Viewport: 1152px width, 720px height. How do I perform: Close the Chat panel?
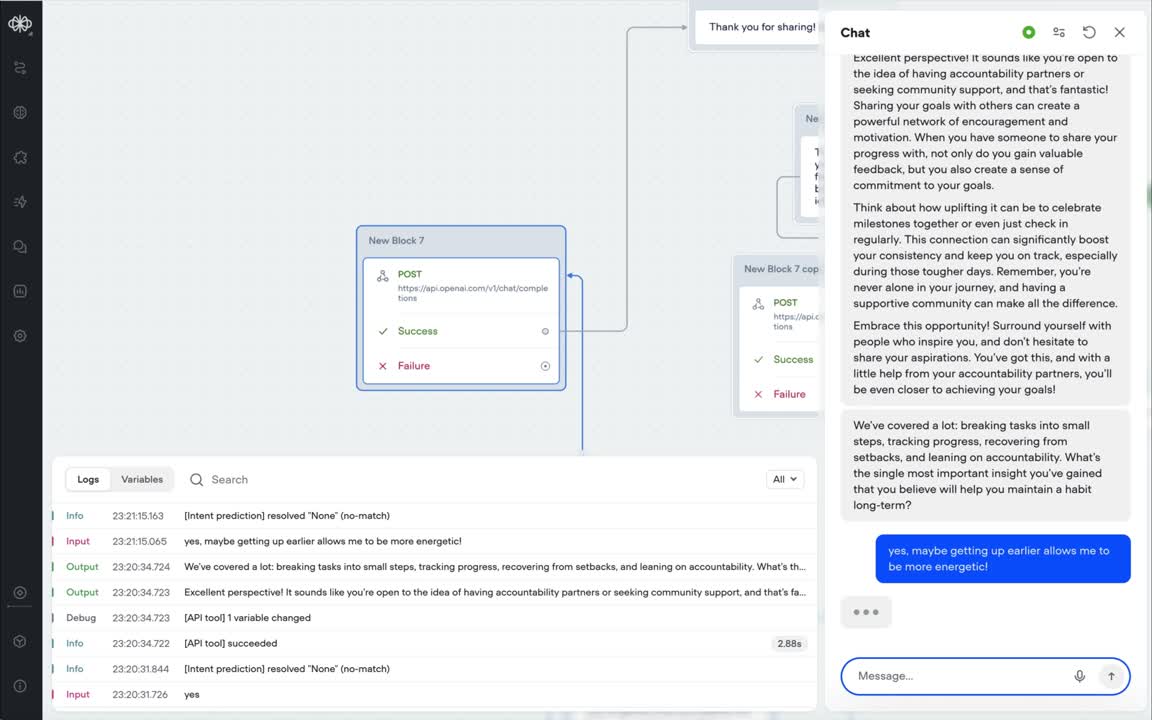(x=1119, y=32)
